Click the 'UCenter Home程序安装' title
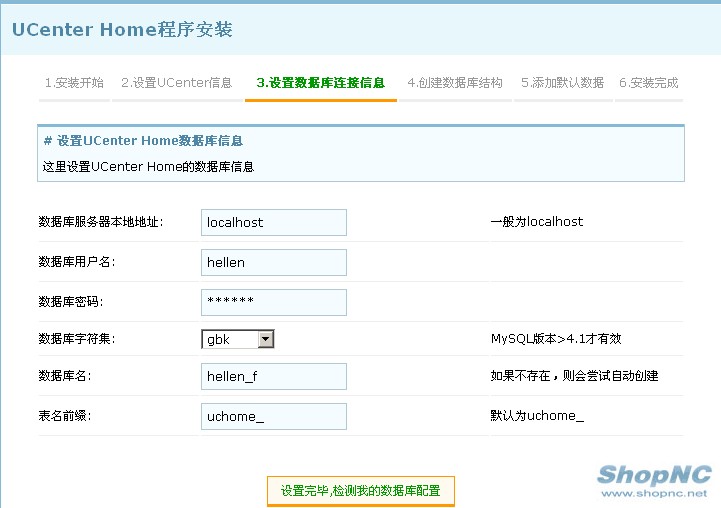 tap(122, 29)
